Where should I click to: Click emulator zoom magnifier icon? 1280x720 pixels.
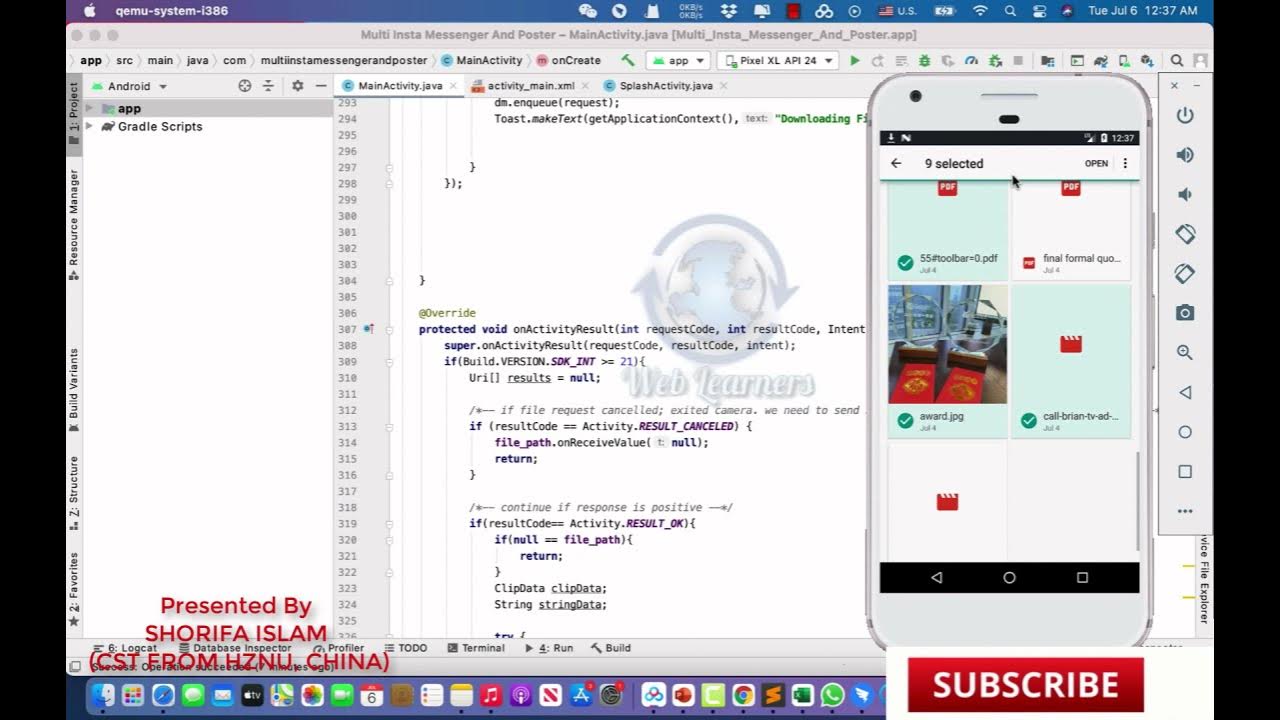tap(1185, 352)
